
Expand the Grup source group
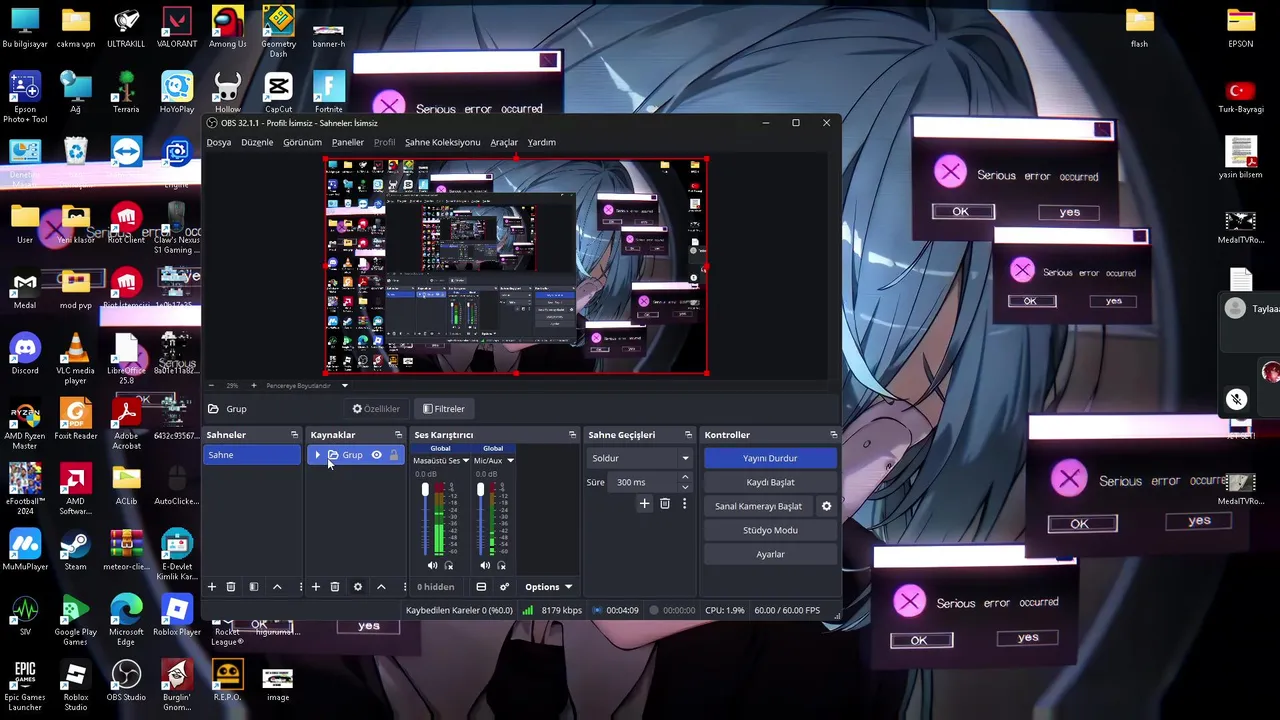[318, 455]
